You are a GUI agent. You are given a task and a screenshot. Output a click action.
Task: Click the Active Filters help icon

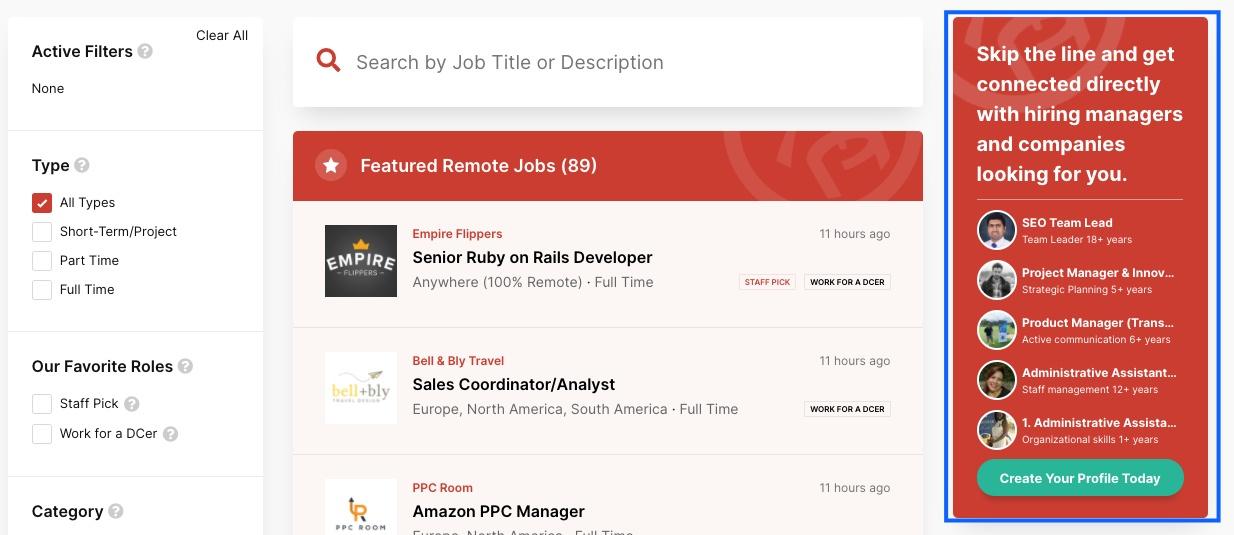pos(145,51)
